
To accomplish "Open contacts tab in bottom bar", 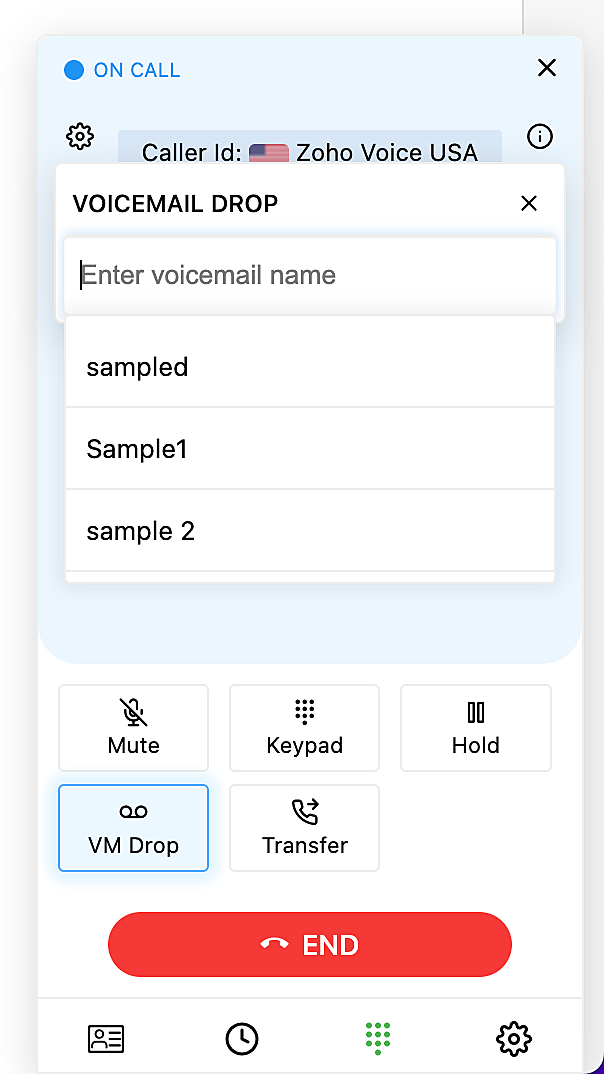I will pyautogui.click(x=106, y=1039).
